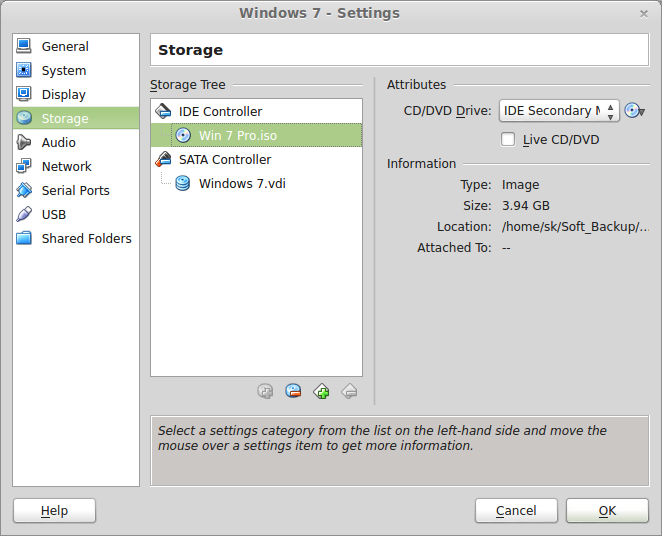The width and height of the screenshot is (662, 536).
Task: Click the Remove Attachment icon
Action: pos(293,391)
